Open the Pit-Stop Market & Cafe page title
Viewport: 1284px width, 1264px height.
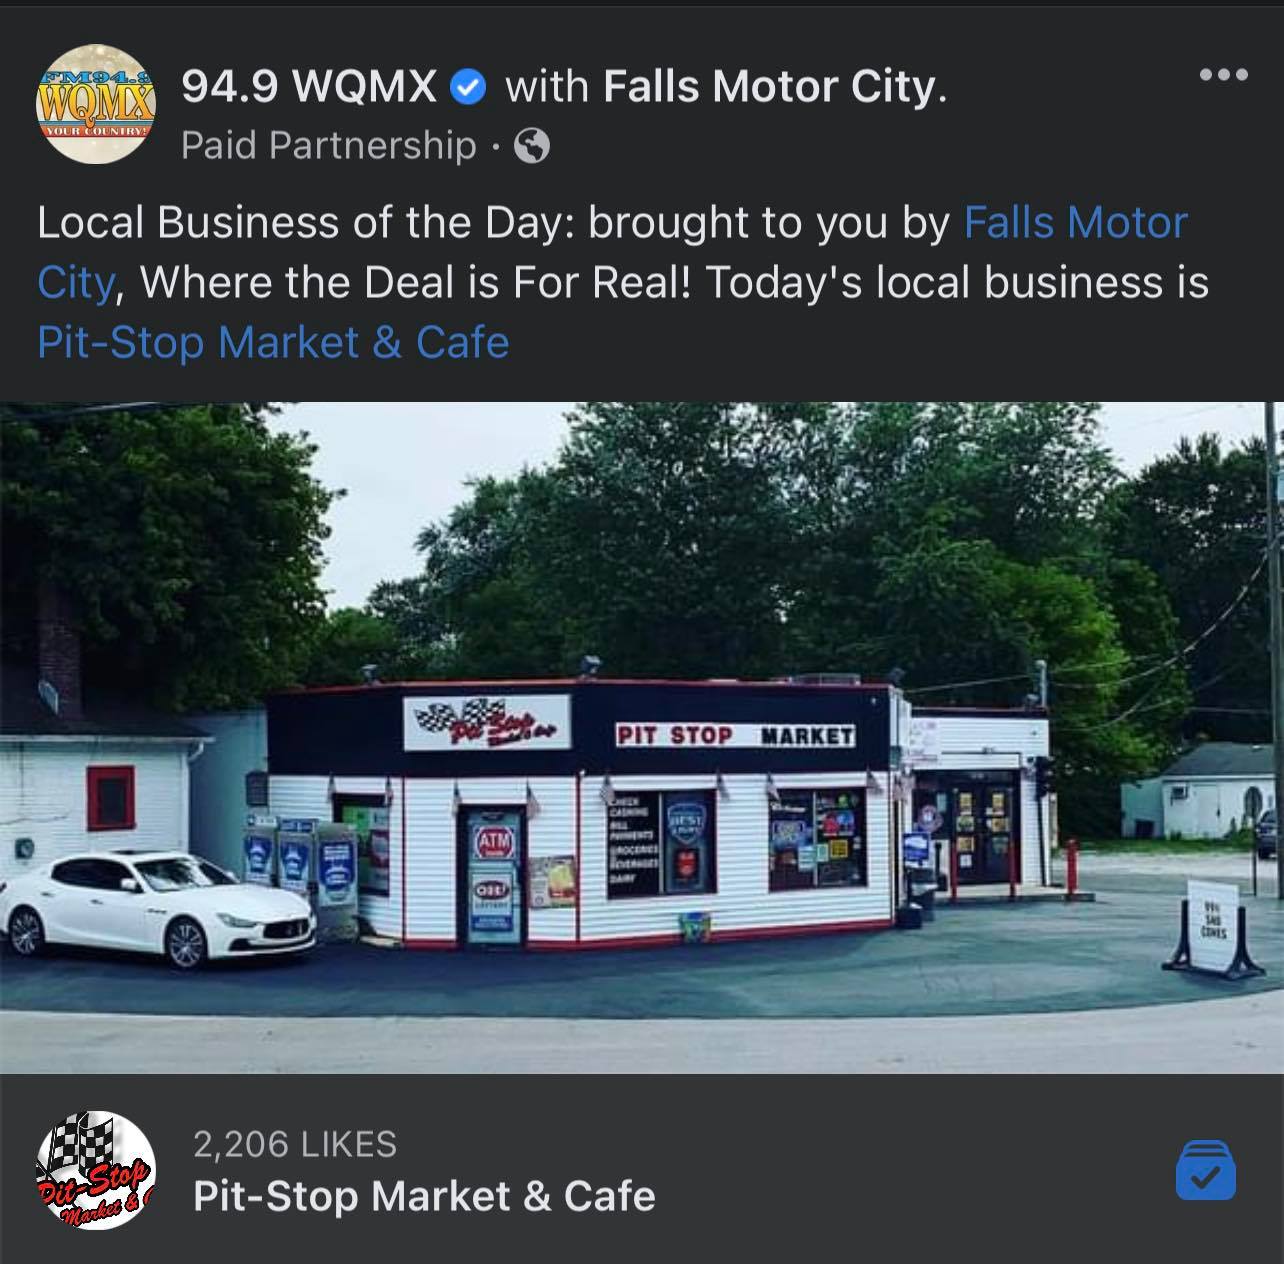(x=424, y=1196)
